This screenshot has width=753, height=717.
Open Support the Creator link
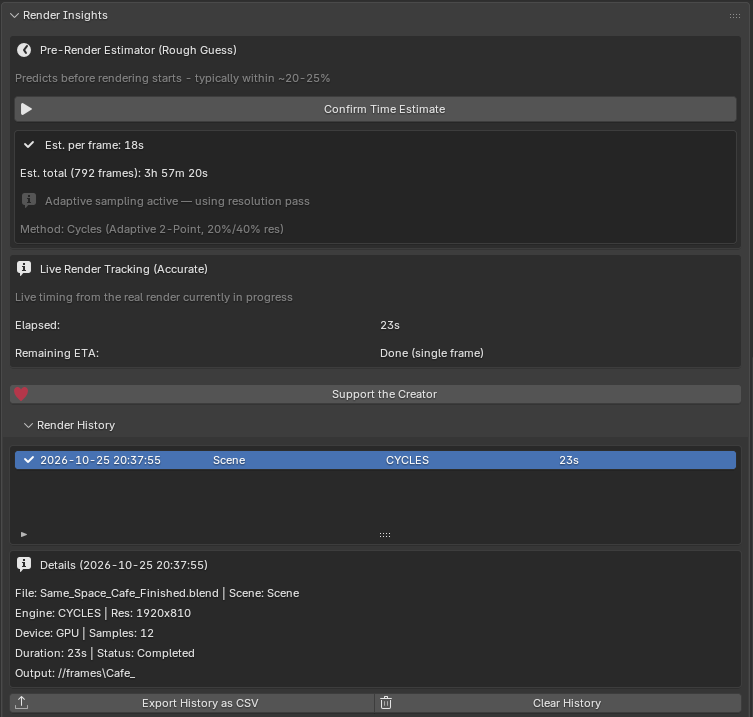pos(375,394)
